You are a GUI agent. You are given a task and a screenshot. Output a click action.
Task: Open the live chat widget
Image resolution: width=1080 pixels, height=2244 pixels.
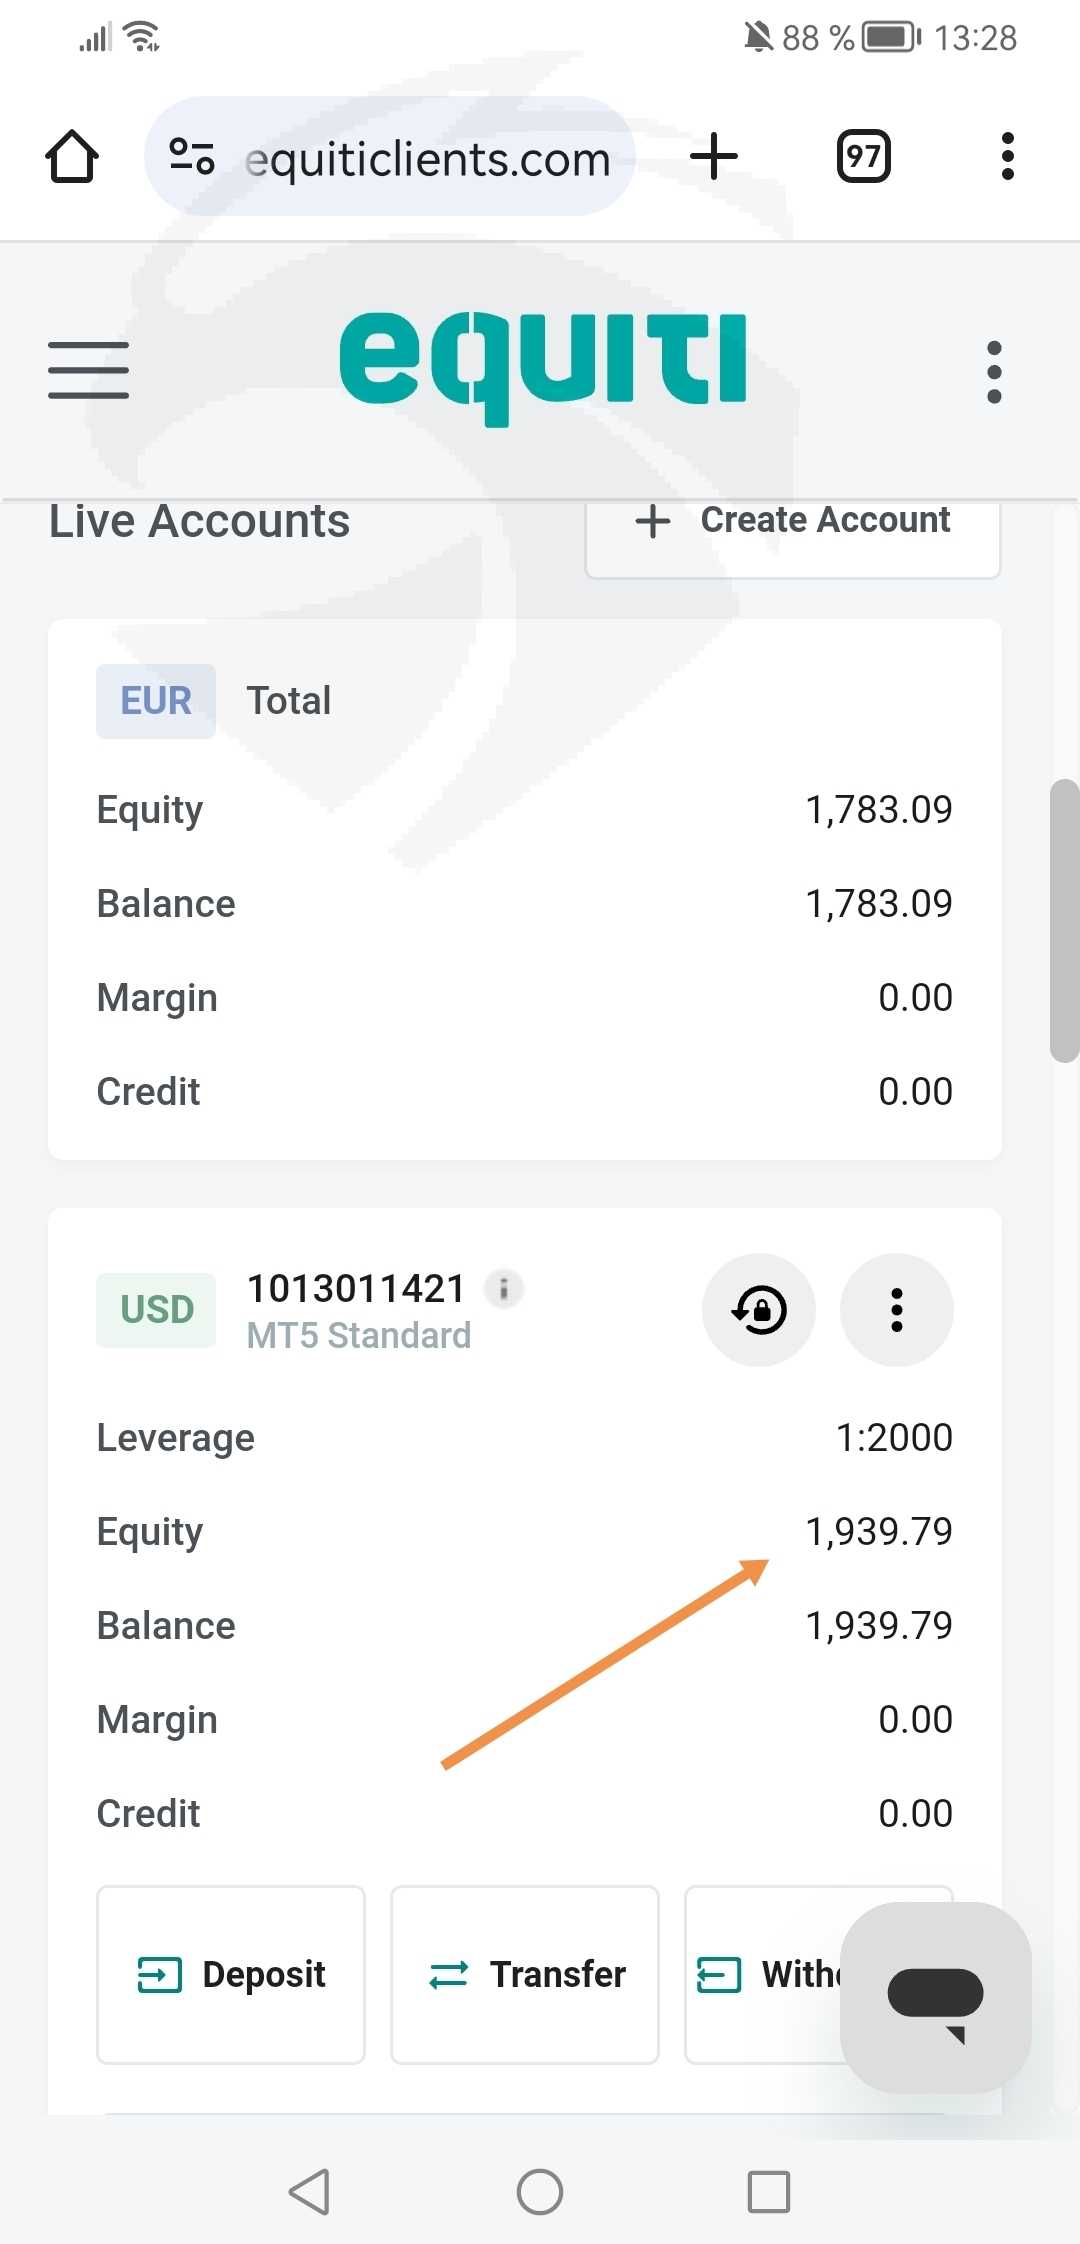click(x=936, y=1997)
